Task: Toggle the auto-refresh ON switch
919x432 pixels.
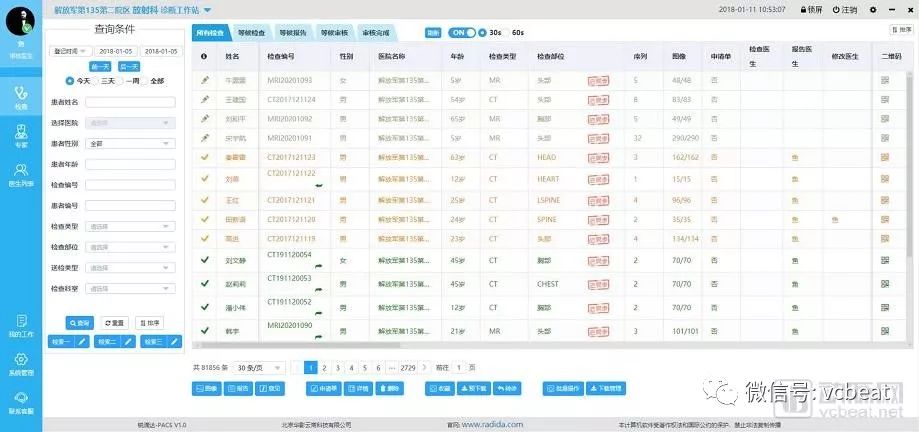Action: pos(462,33)
